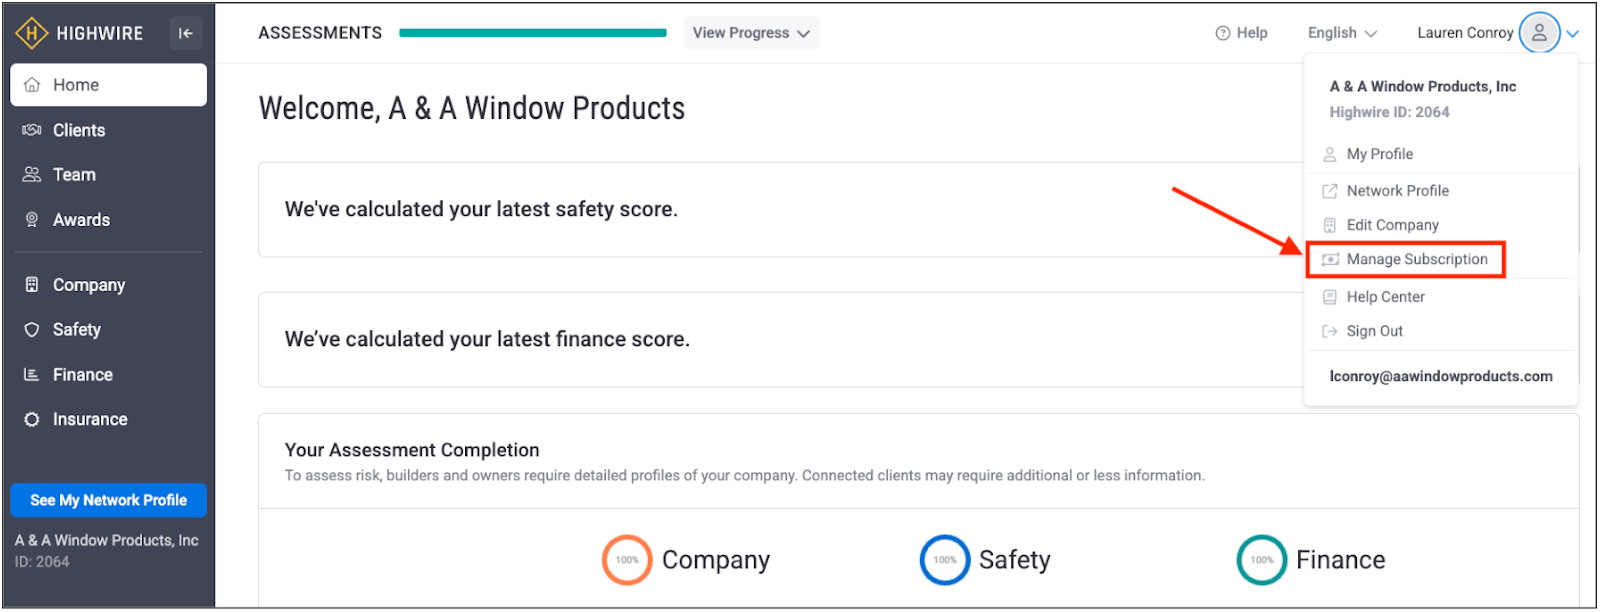Viewport: 1600px width, 612px height.
Task: Toggle the chevron beside the user avatar
Action: [1573, 33]
